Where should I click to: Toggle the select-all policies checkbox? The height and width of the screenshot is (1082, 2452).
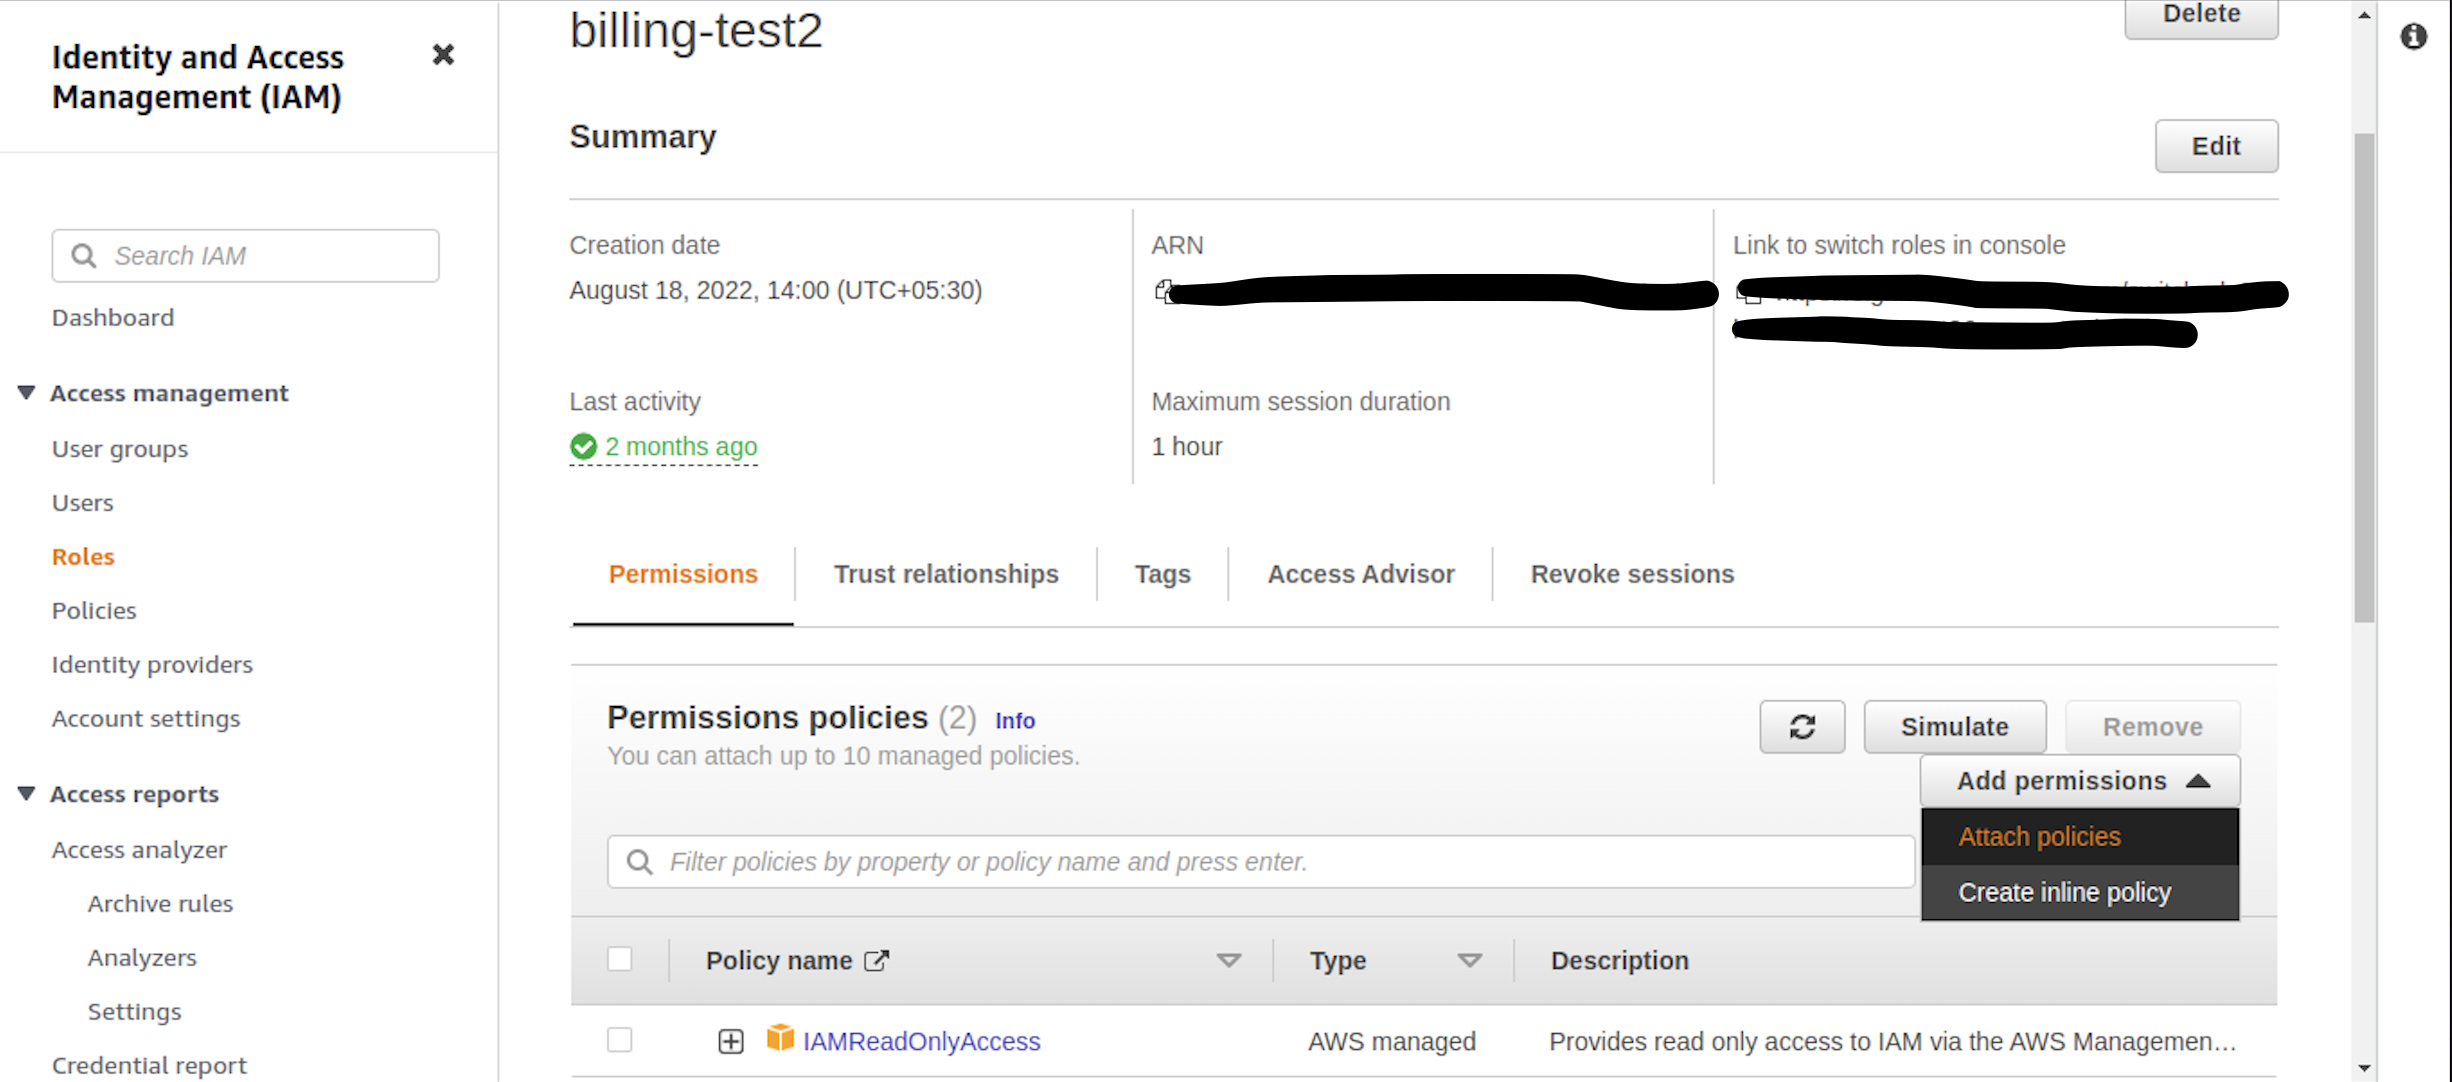coord(620,960)
